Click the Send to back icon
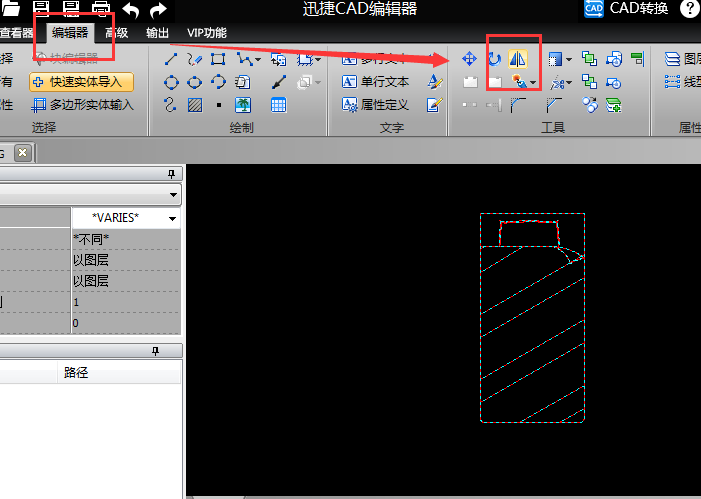 tap(590, 82)
